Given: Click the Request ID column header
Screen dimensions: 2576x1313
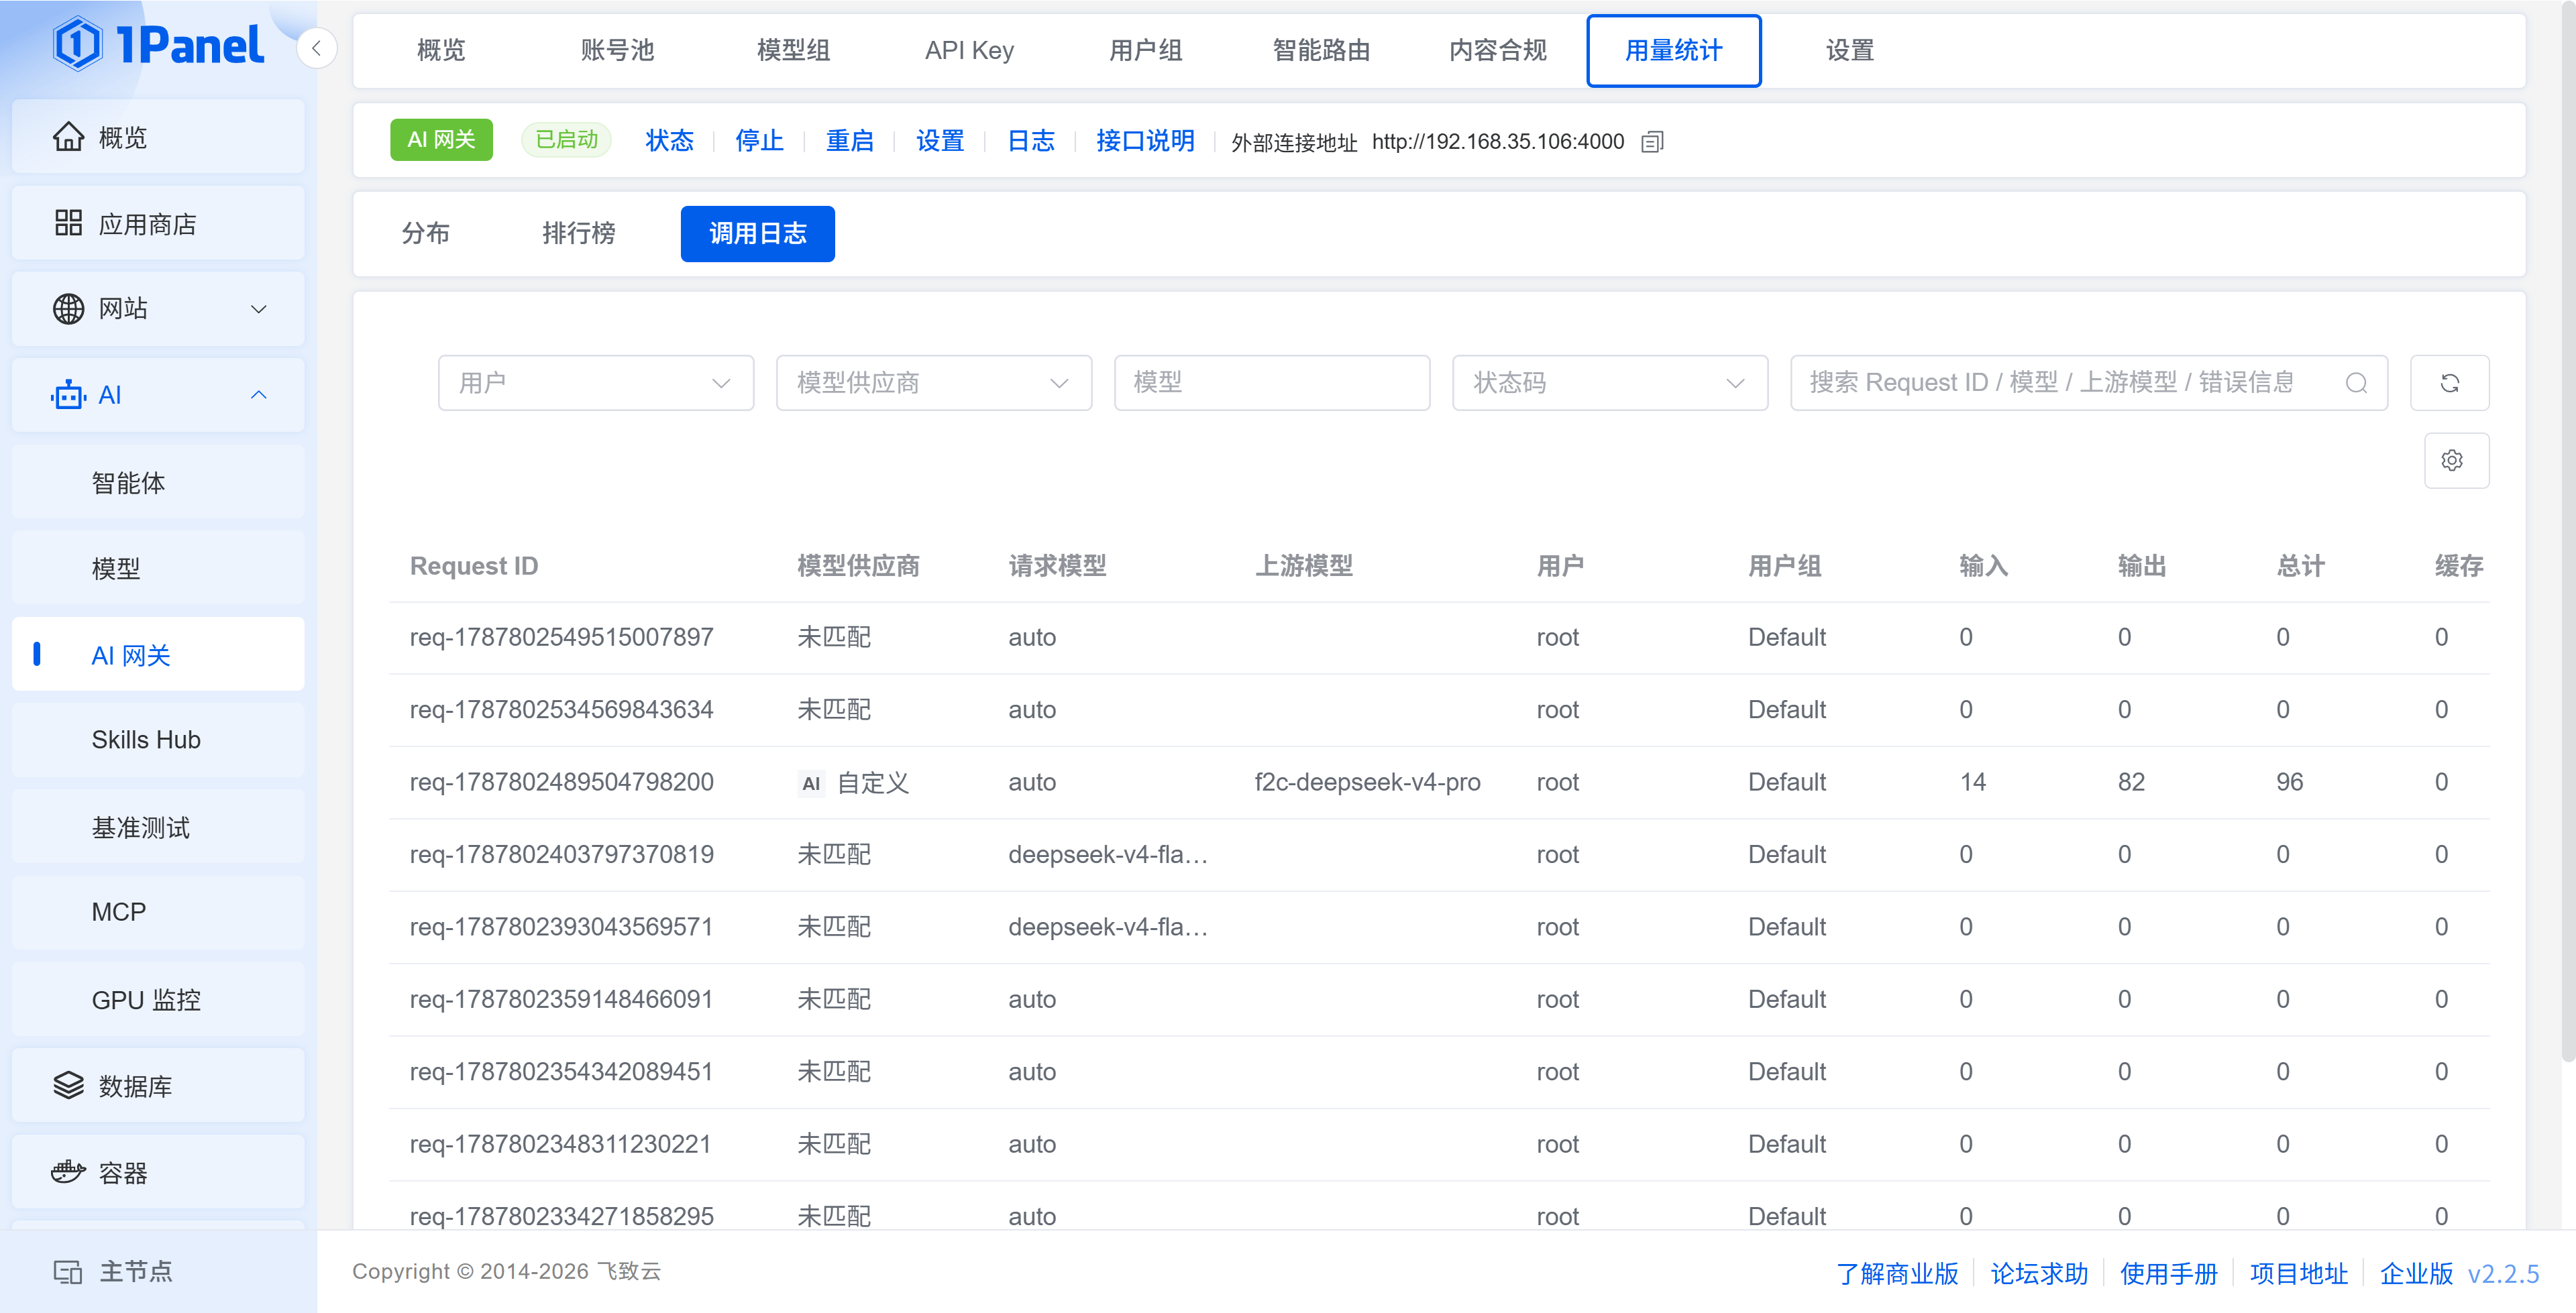Looking at the screenshot, I should click(473, 566).
